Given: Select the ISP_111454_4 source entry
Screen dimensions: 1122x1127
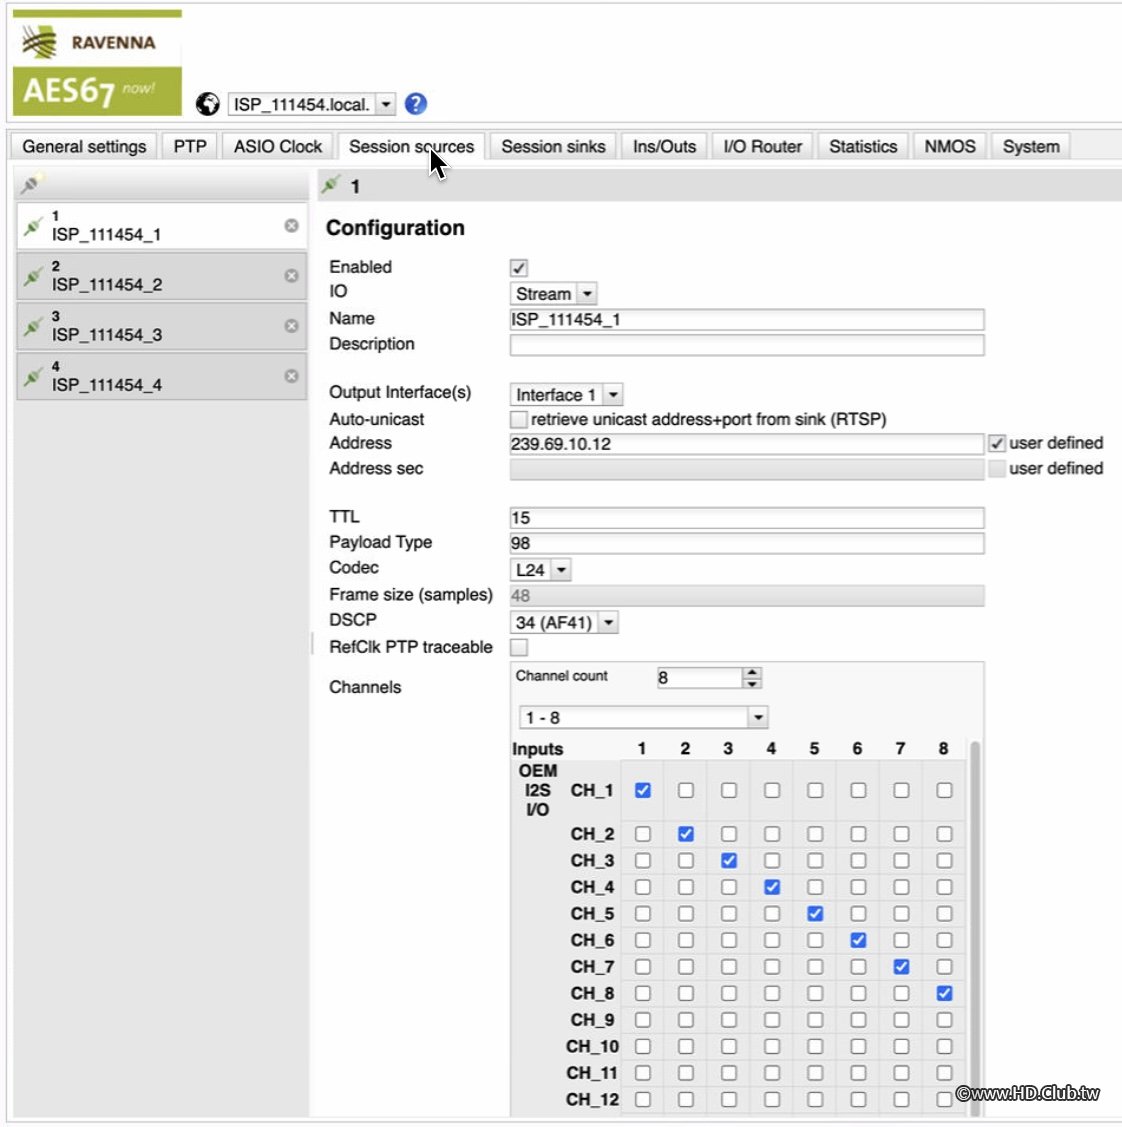Looking at the screenshot, I should click(162, 376).
